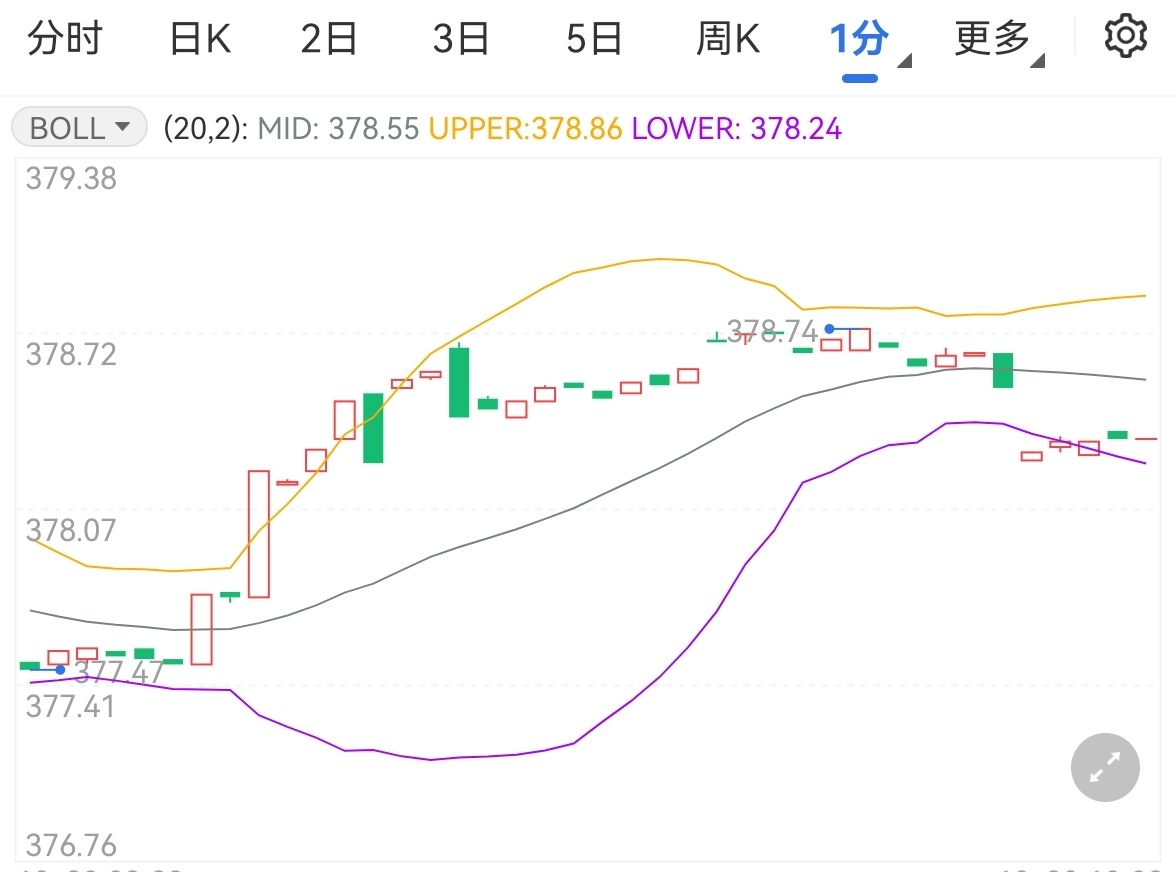The width and height of the screenshot is (1176, 872).
Task: Click the 377.47 low price marker dot
Action: 60,670
